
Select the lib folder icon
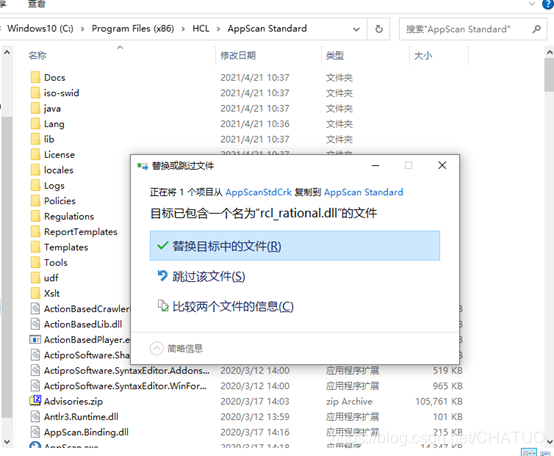[35, 139]
